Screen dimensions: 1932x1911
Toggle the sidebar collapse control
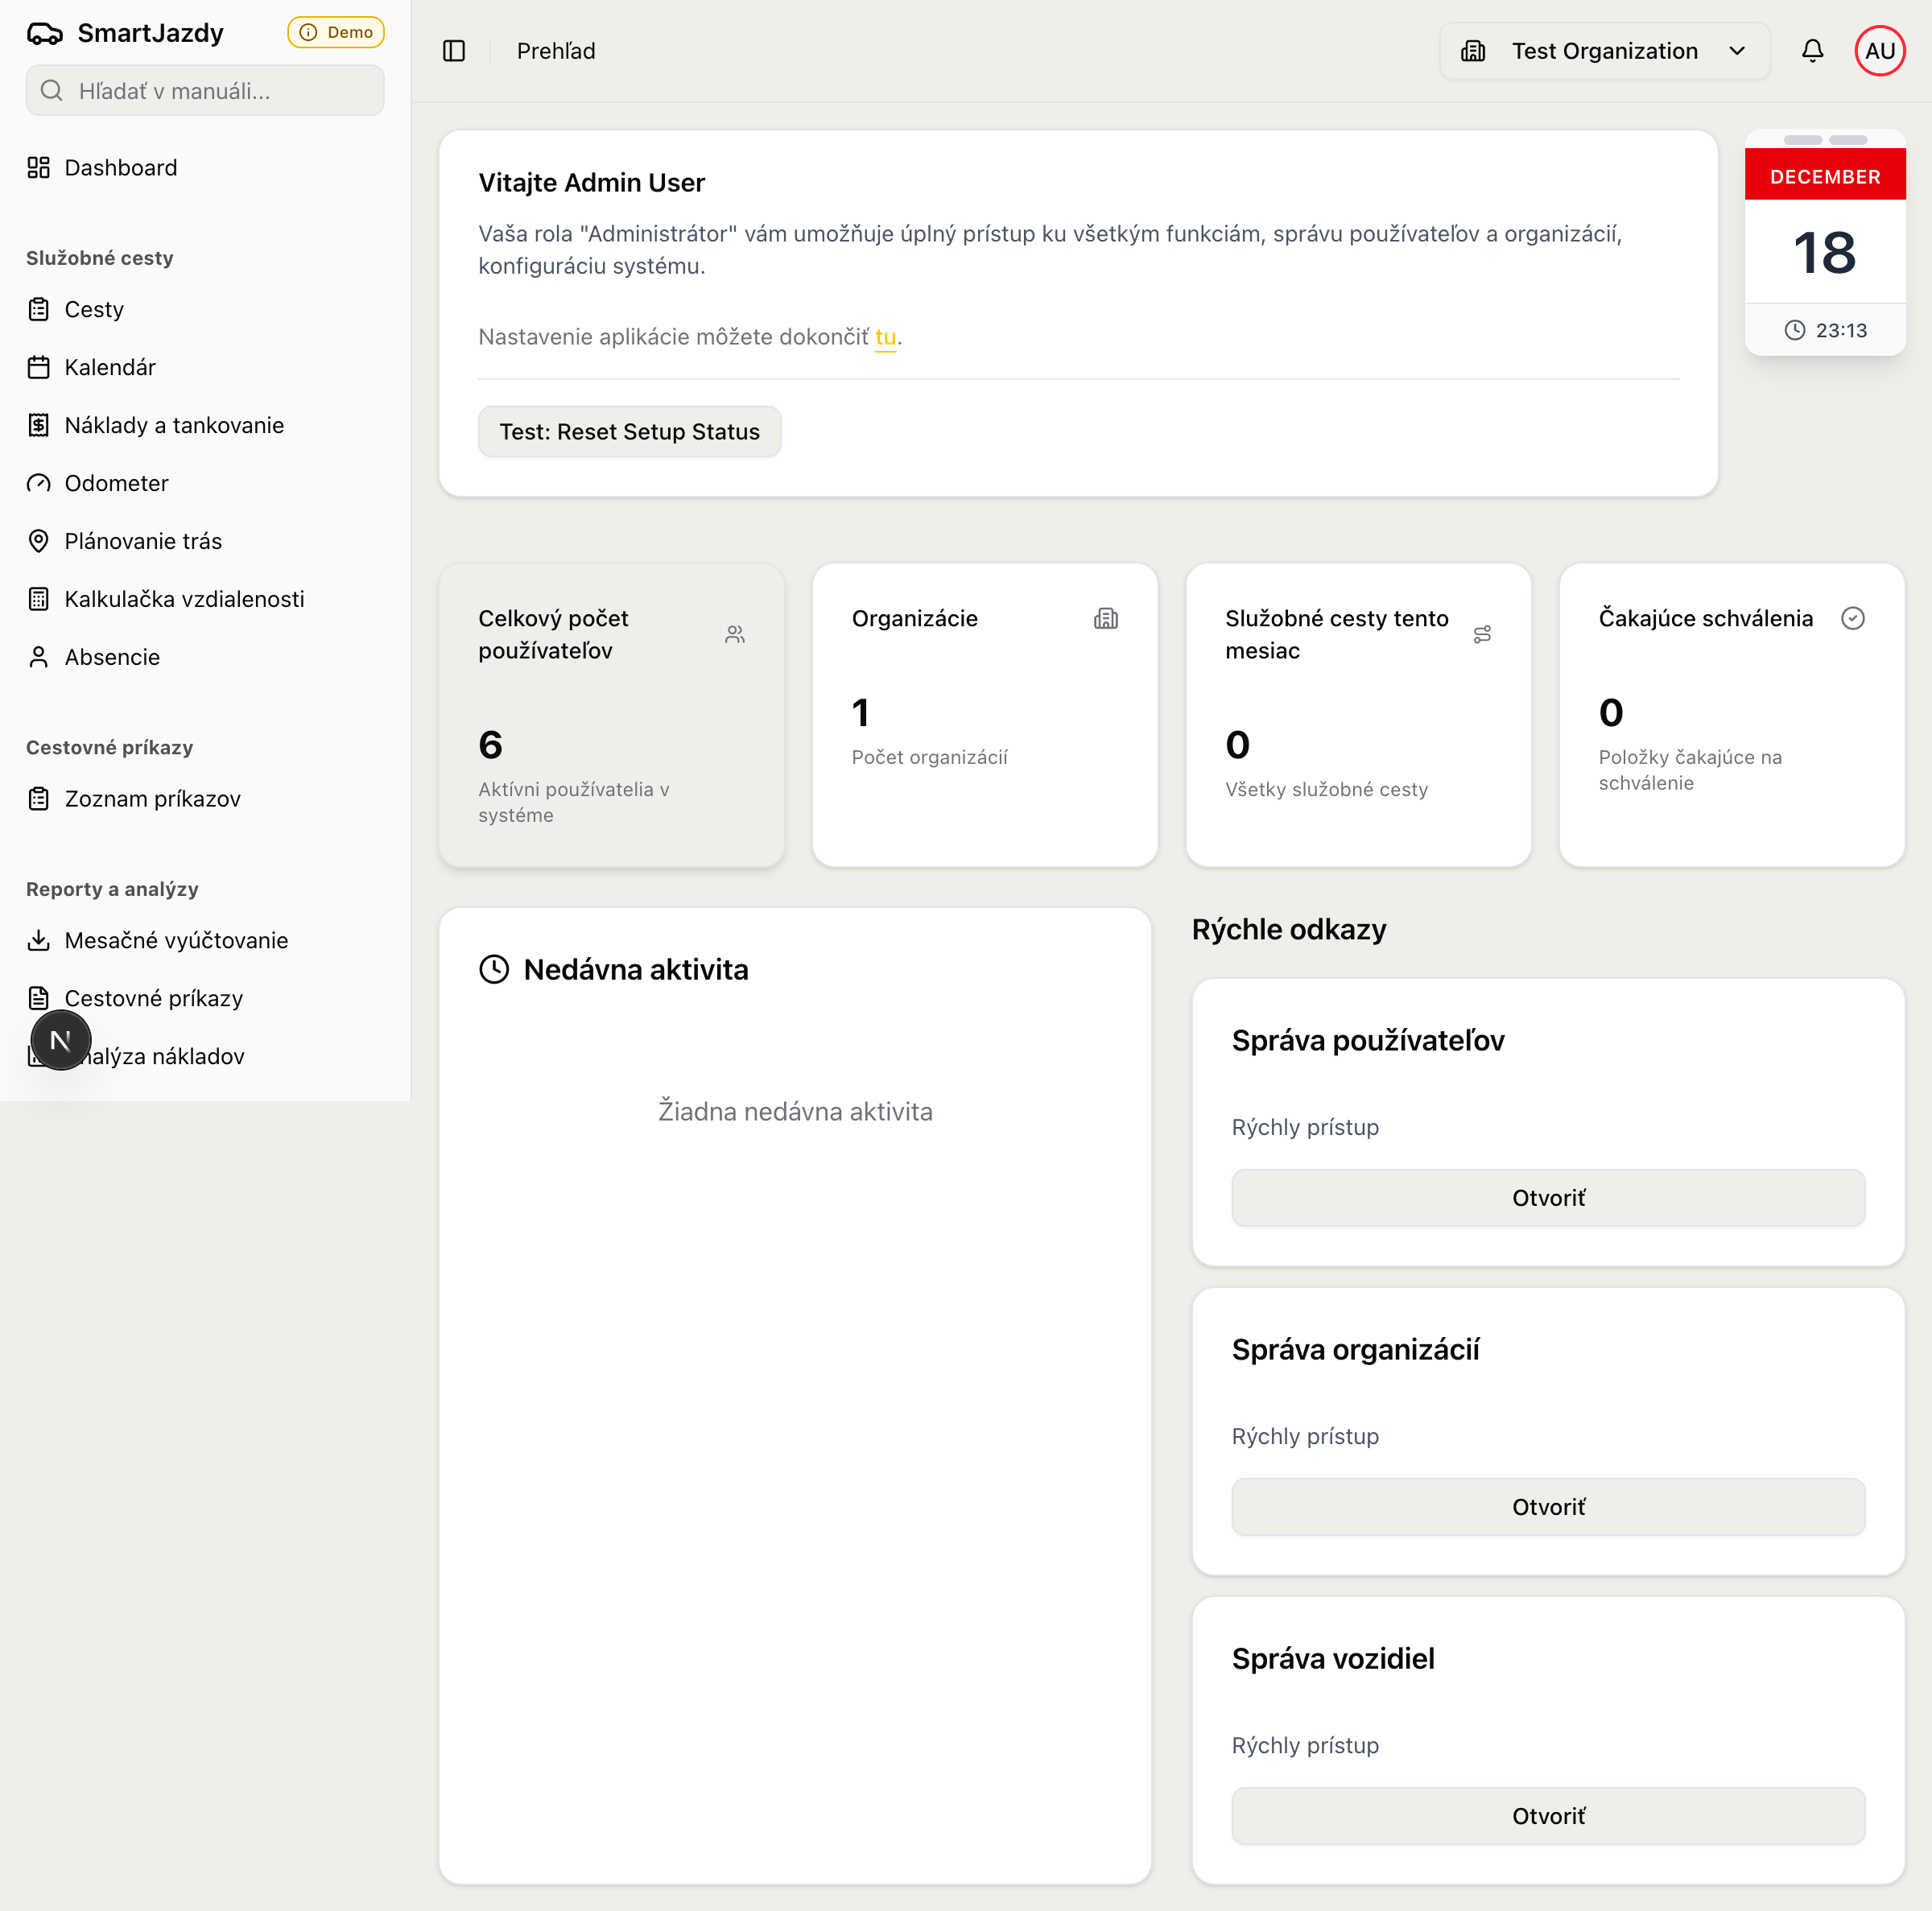454,51
